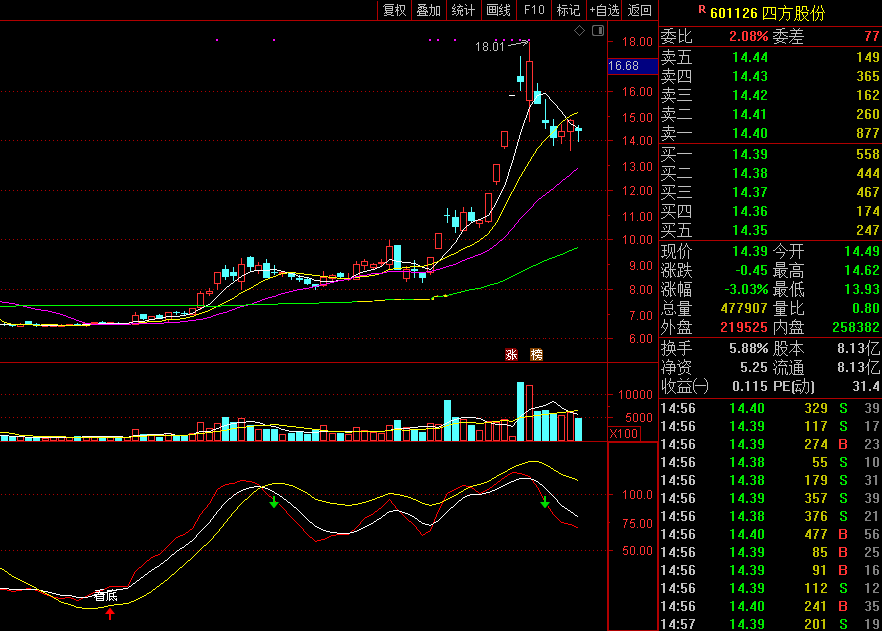Toggle the side panel layout icon

tap(598, 31)
